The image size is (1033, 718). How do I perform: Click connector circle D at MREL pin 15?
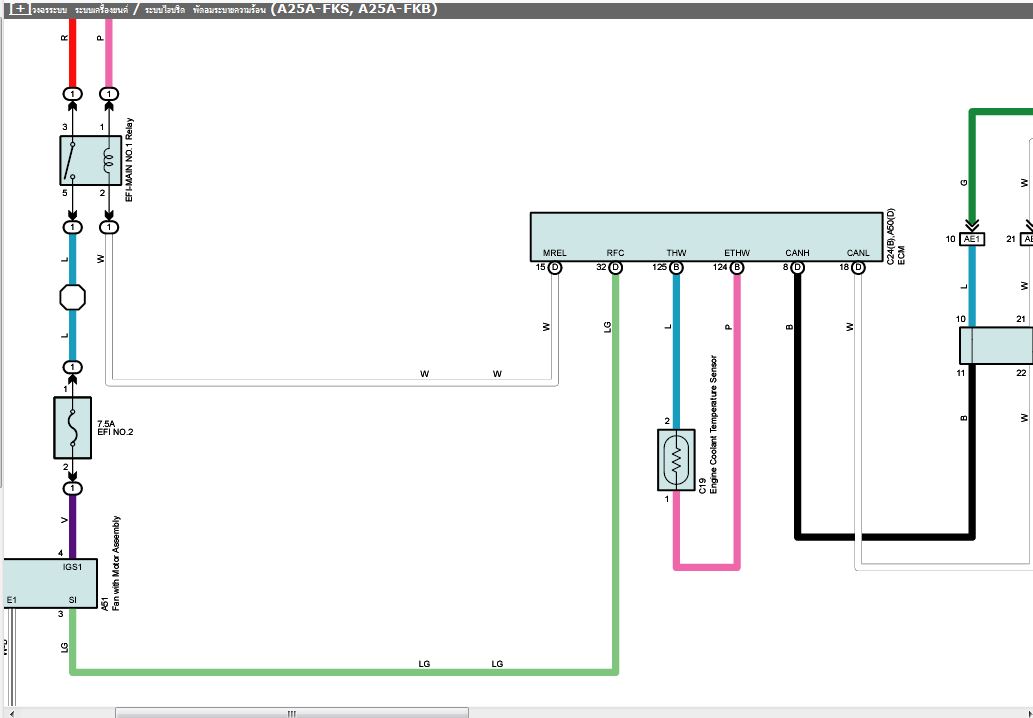click(555, 268)
